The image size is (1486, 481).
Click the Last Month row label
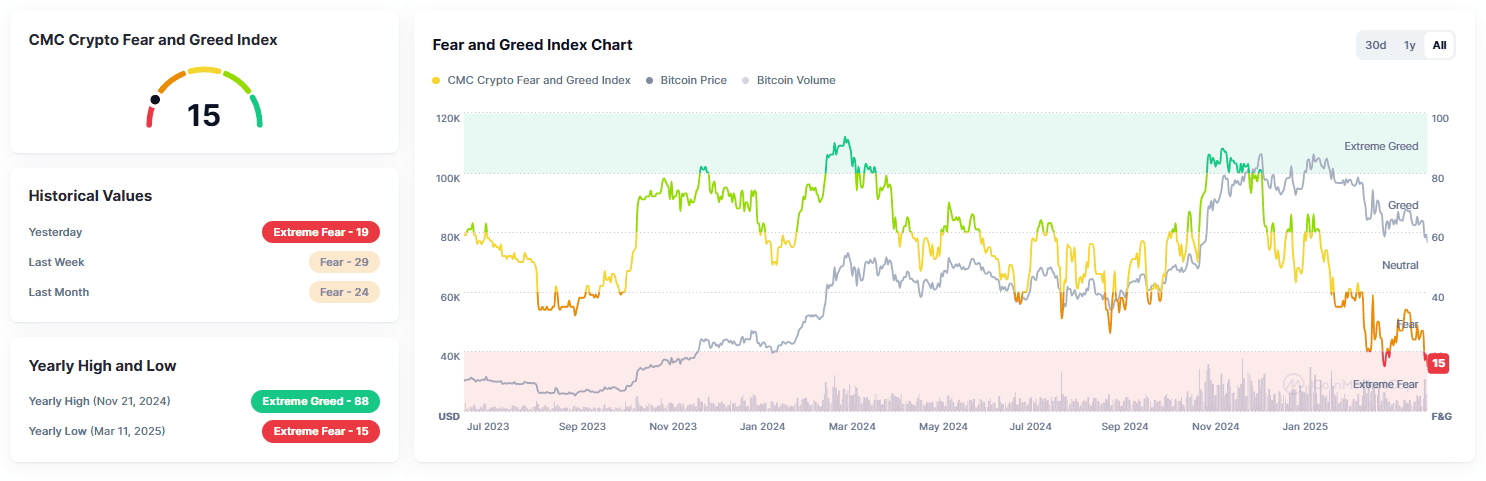[58, 292]
